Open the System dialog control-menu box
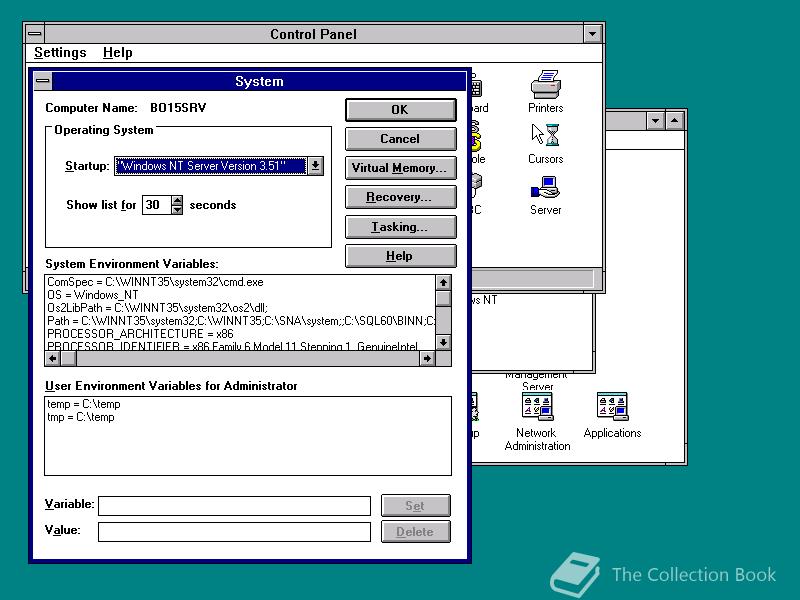This screenshot has width=800, height=600. [x=43, y=81]
